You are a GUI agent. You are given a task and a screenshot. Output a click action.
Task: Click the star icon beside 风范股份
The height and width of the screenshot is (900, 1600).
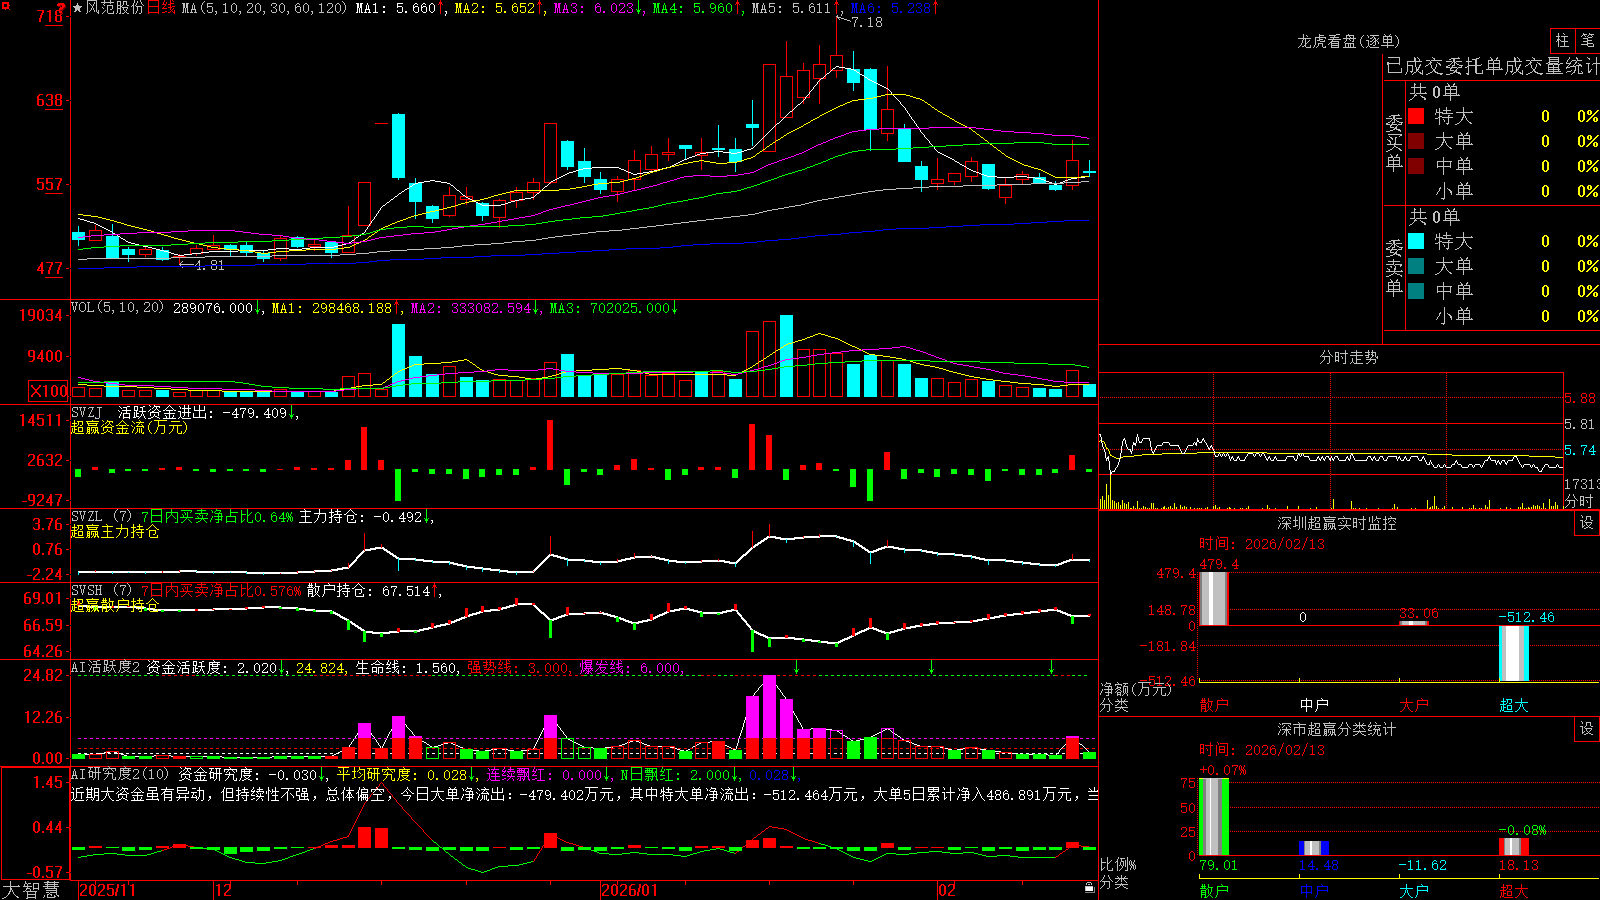coord(78,8)
